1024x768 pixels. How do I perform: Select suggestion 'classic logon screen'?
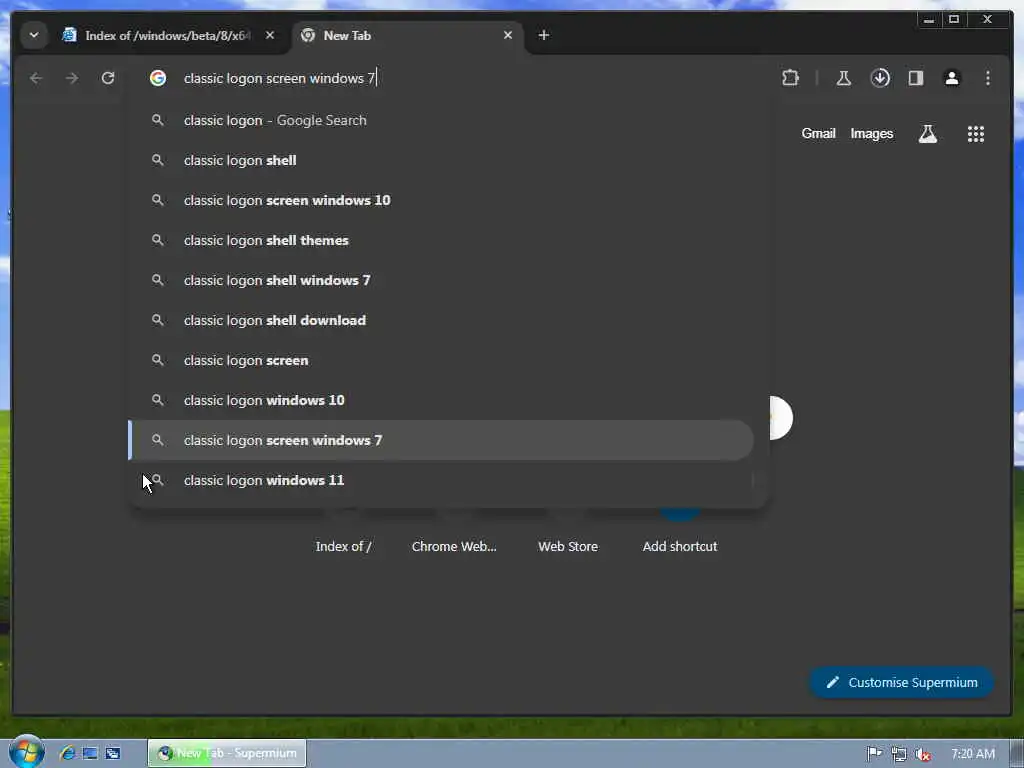pos(441,360)
